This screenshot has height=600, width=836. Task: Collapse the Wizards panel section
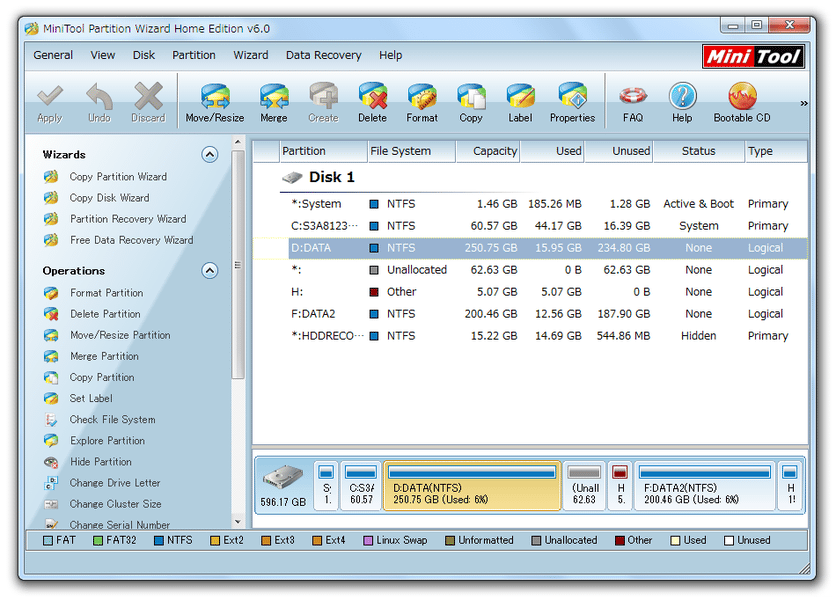[209, 155]
